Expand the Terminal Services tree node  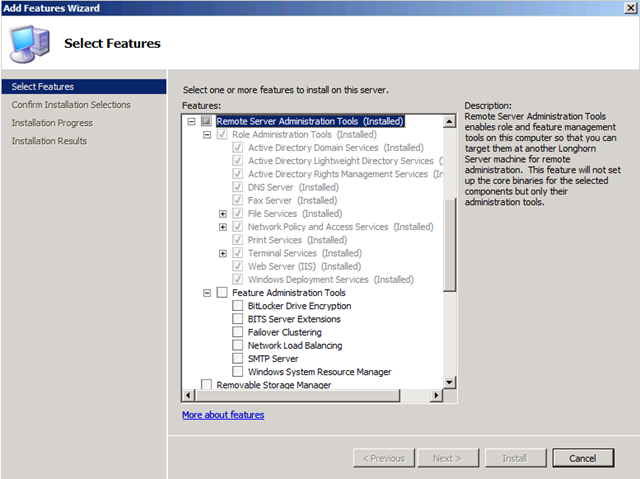click(223, 253)
